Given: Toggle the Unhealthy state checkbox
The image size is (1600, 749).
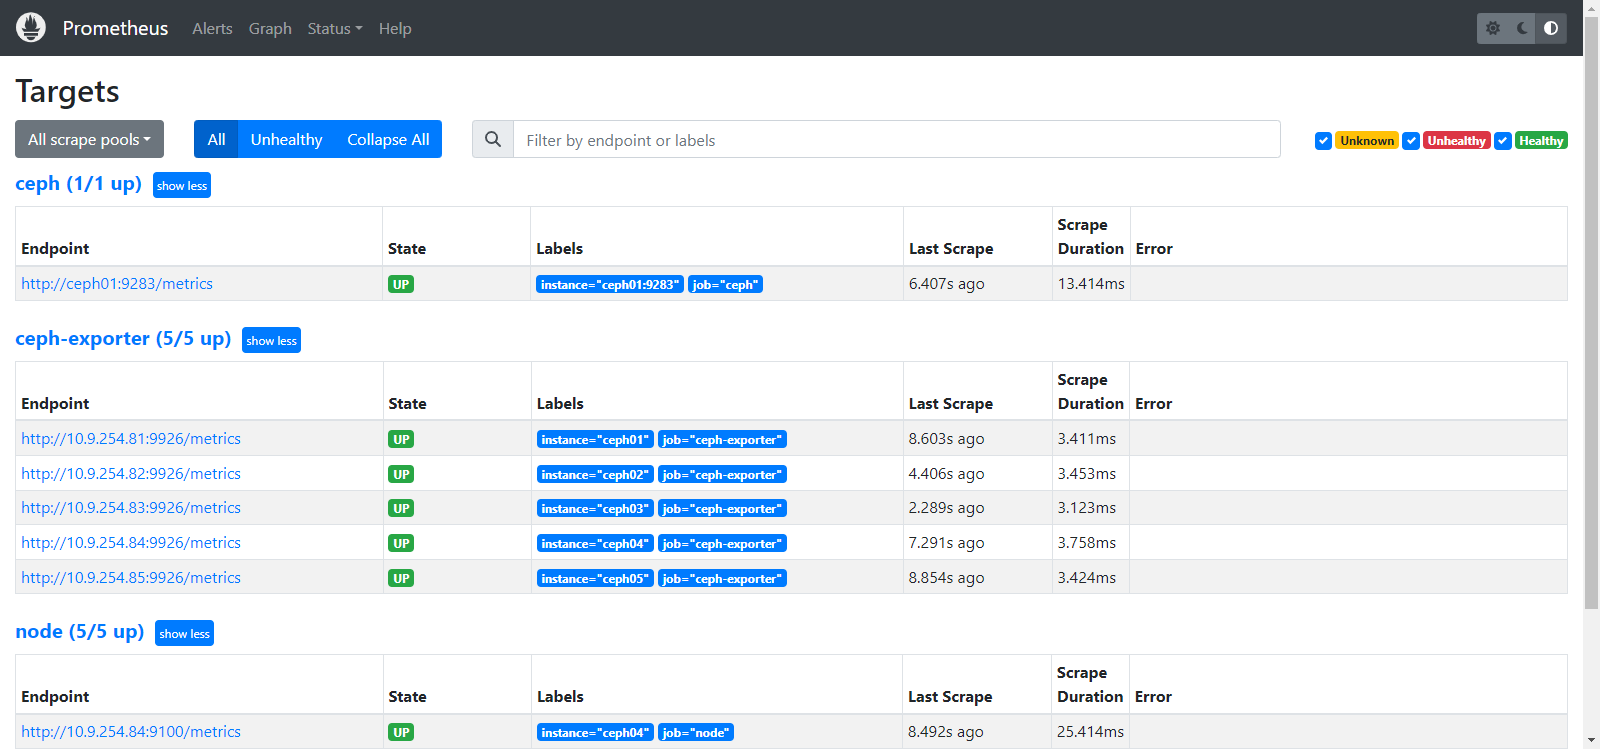Looking at the screenshot, I should pos(1411,141).
